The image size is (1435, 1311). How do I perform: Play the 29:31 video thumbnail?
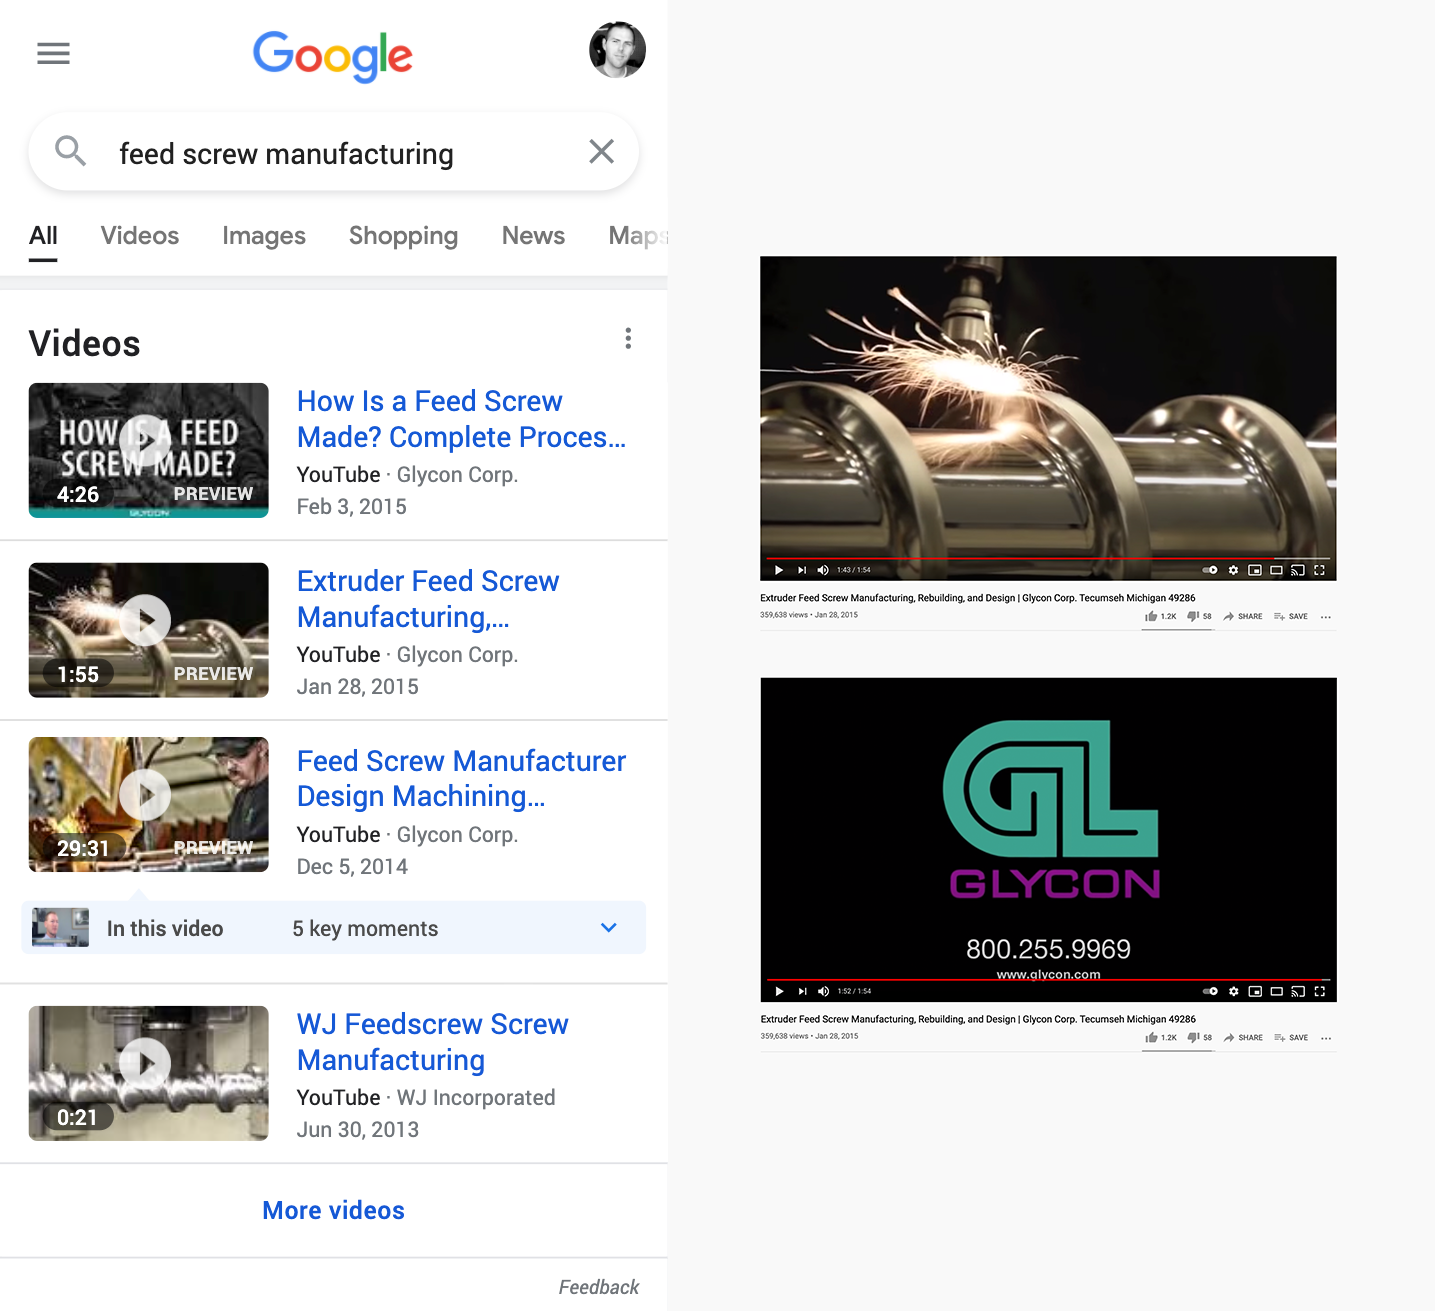(x=148, y=804)
